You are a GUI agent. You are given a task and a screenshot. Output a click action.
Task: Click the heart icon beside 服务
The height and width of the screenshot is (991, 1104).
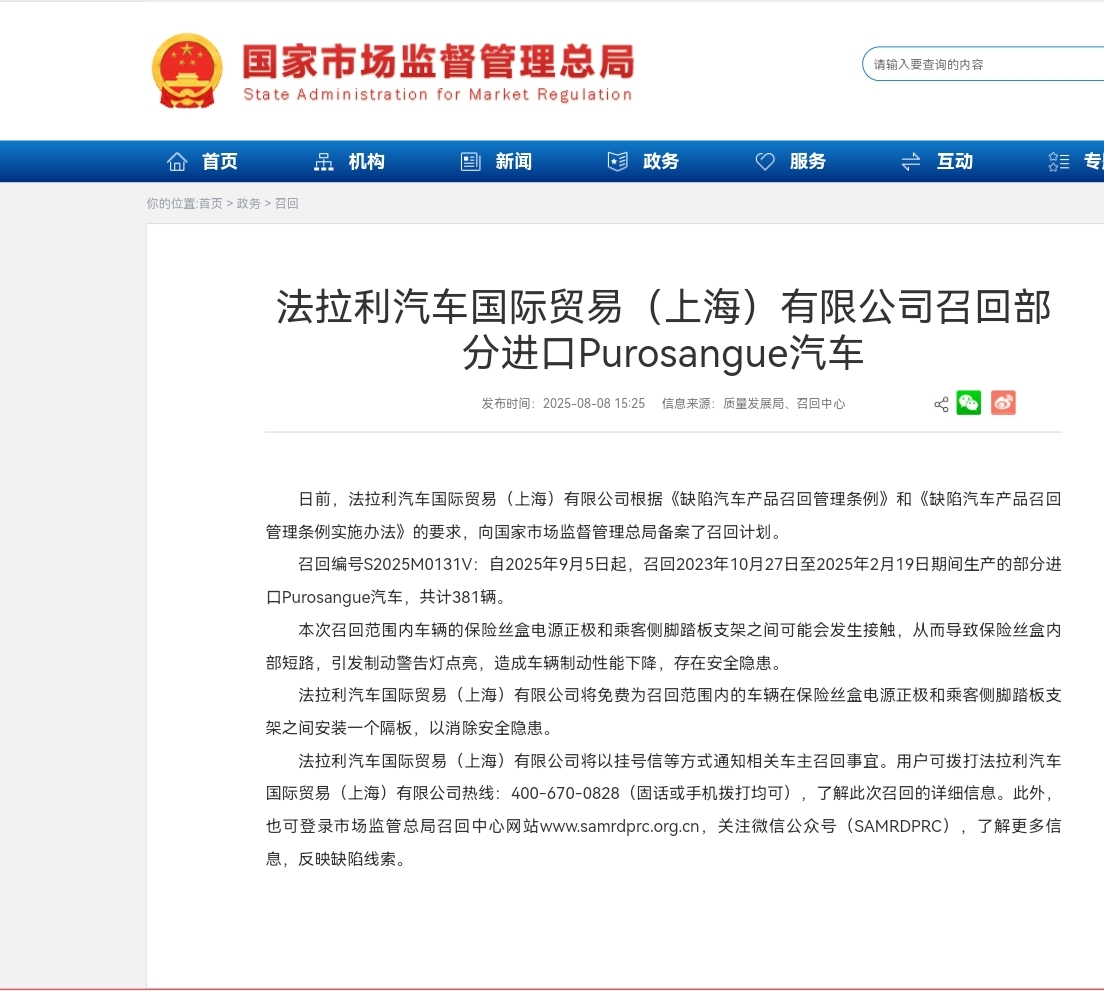(x=765, y=162)
